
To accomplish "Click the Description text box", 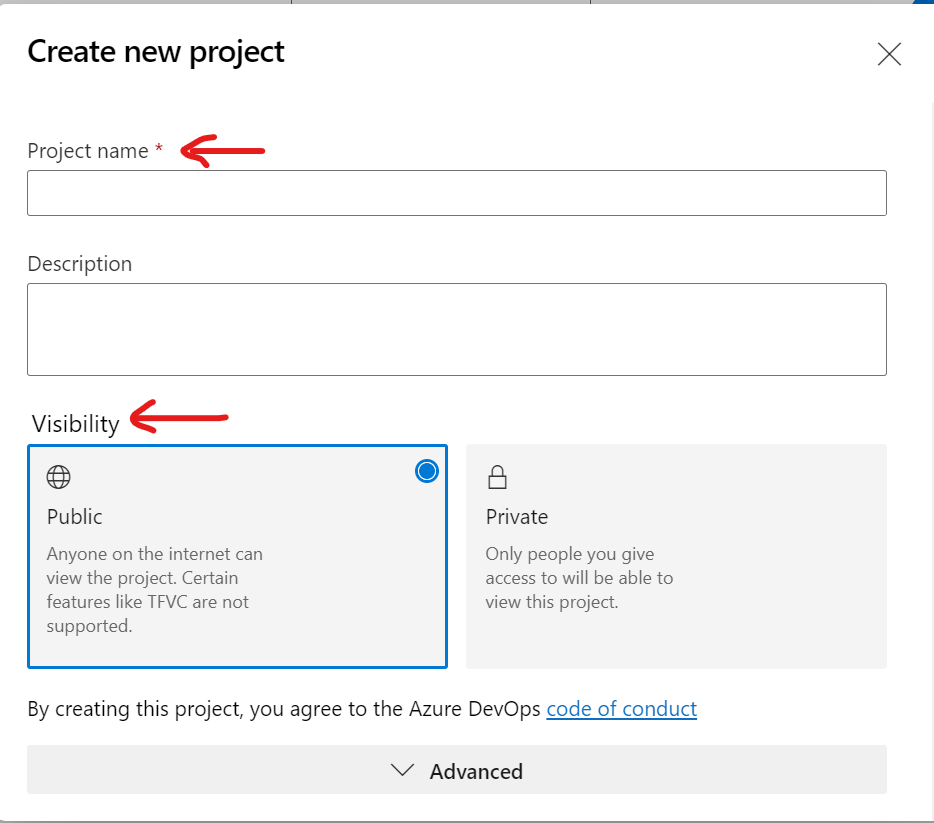I will tap(456, 328).
